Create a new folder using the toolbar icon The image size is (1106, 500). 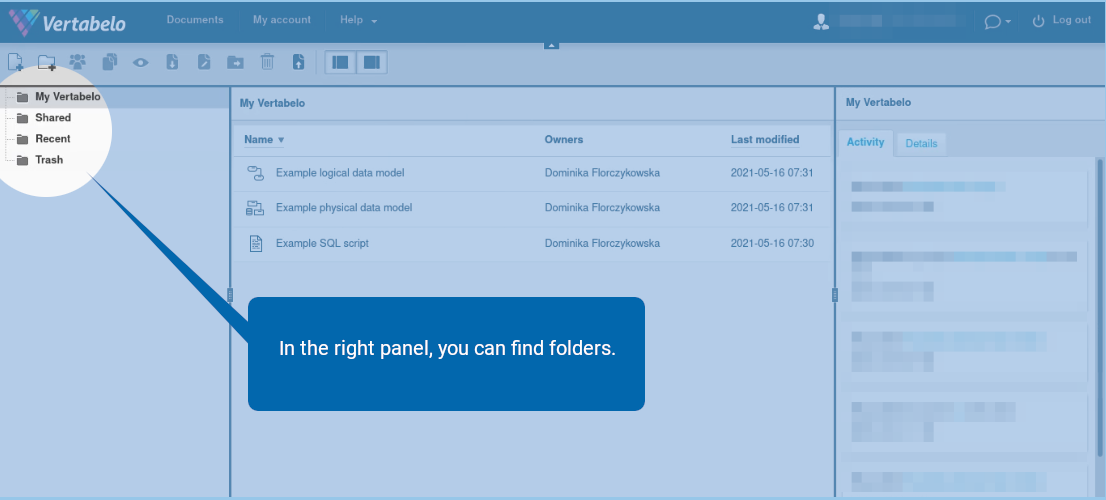pyautogui.click(x=47, y=62)
